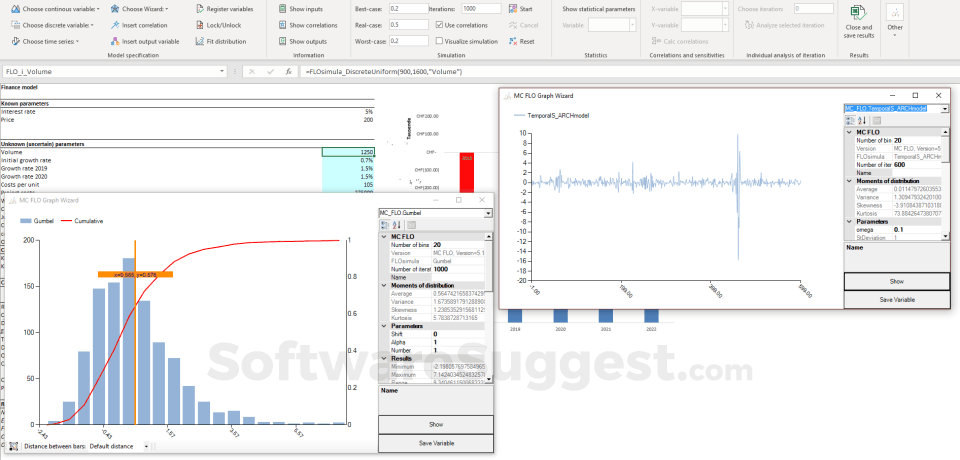
Task: Click Close and save results
Action: tap(859, 23)
